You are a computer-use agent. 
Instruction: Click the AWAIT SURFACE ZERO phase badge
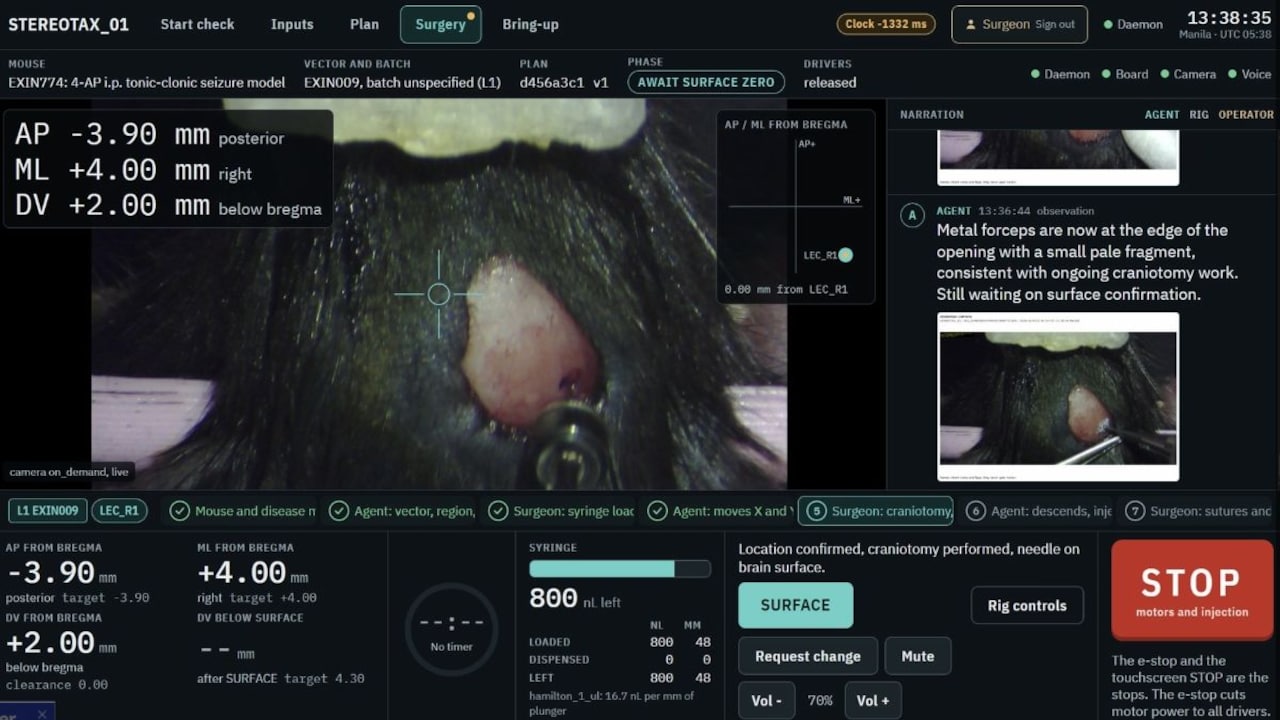706,82
